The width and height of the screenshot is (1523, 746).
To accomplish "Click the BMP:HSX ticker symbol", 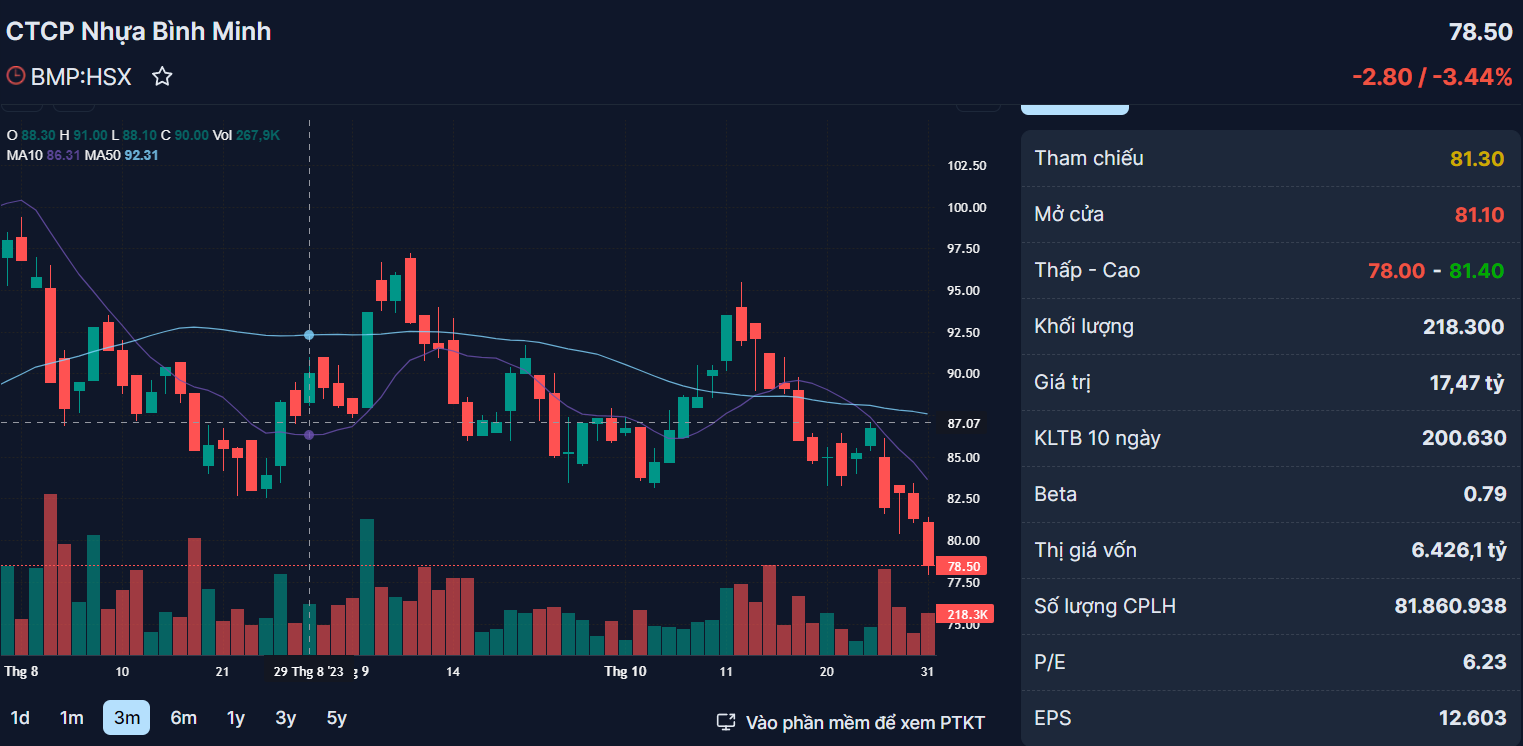I will coord(81,76).
